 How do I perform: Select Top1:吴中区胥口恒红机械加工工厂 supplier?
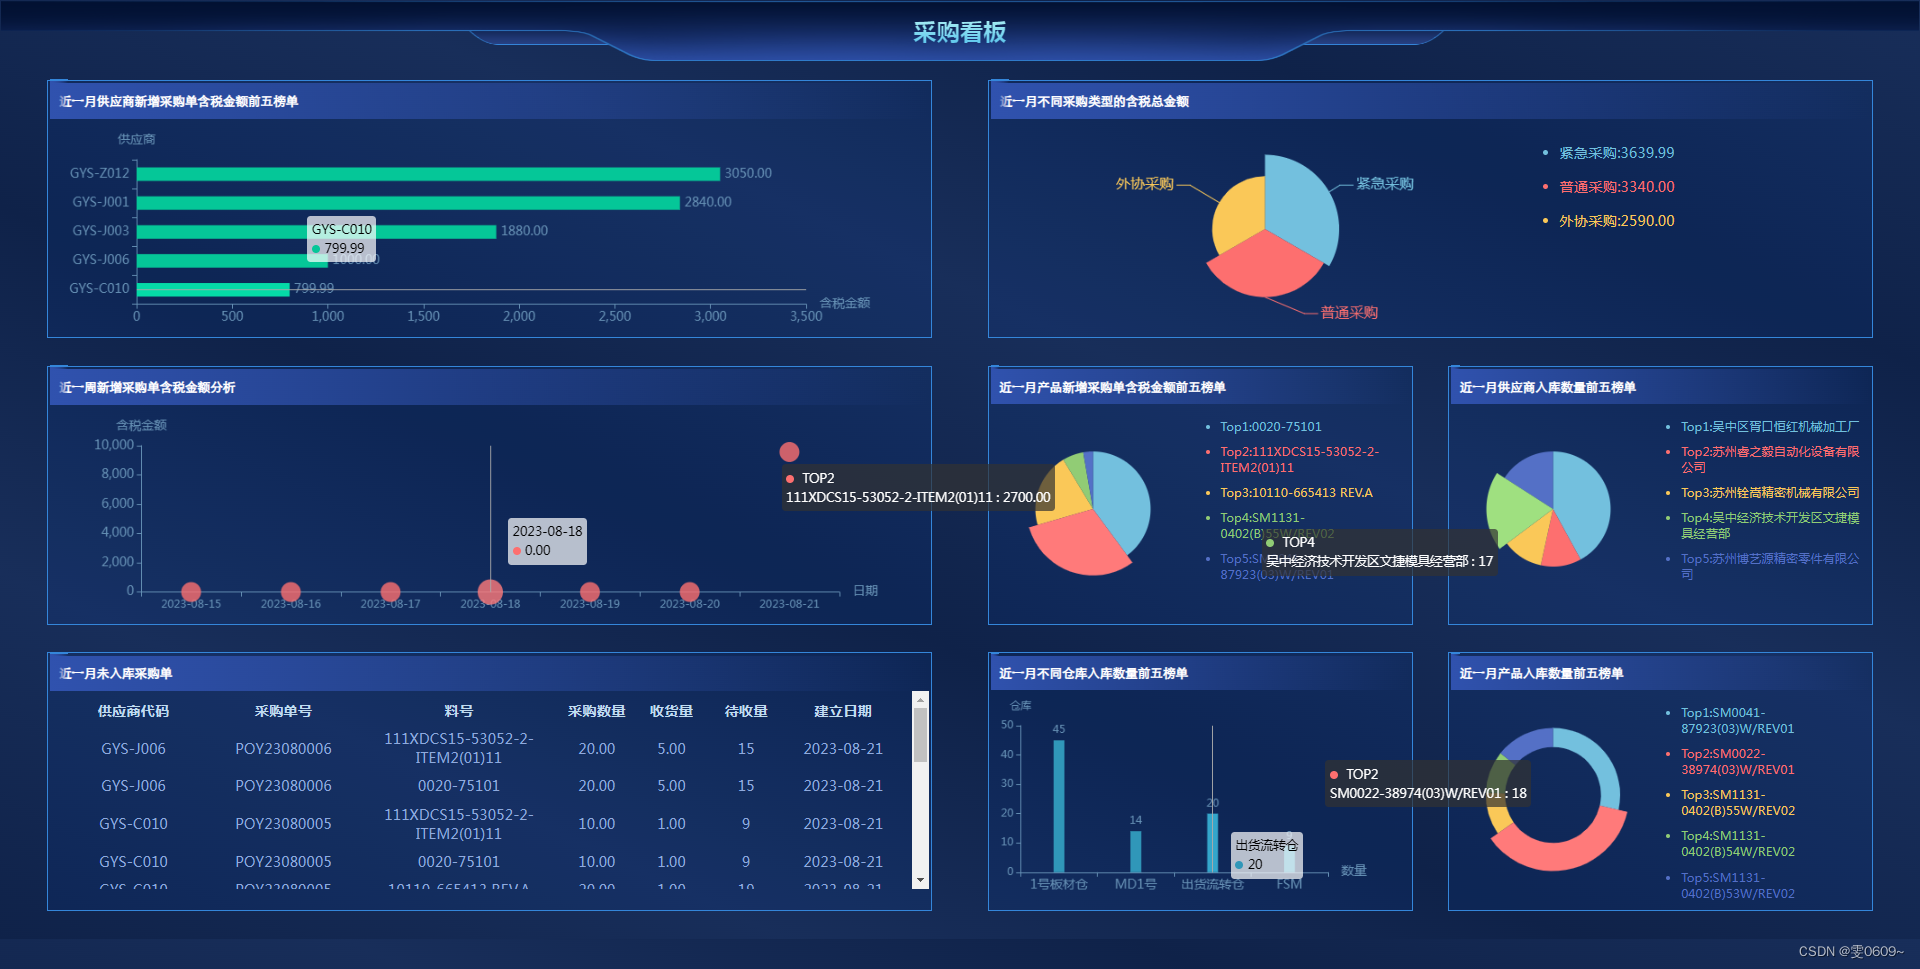(x=1771, y=426)
